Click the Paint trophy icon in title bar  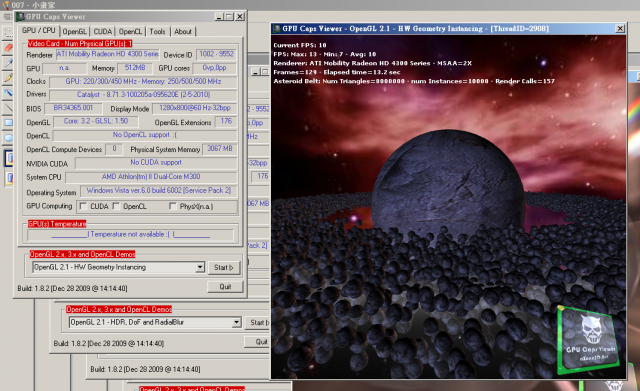(x=6, y=5)
